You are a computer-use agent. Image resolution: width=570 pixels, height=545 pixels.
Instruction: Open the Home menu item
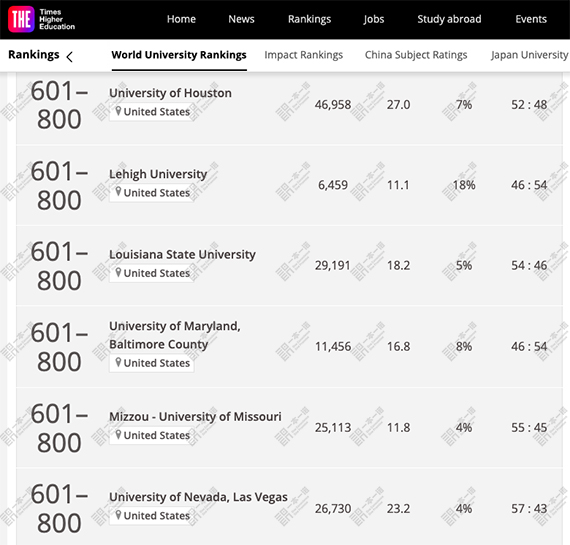(181, 19)
